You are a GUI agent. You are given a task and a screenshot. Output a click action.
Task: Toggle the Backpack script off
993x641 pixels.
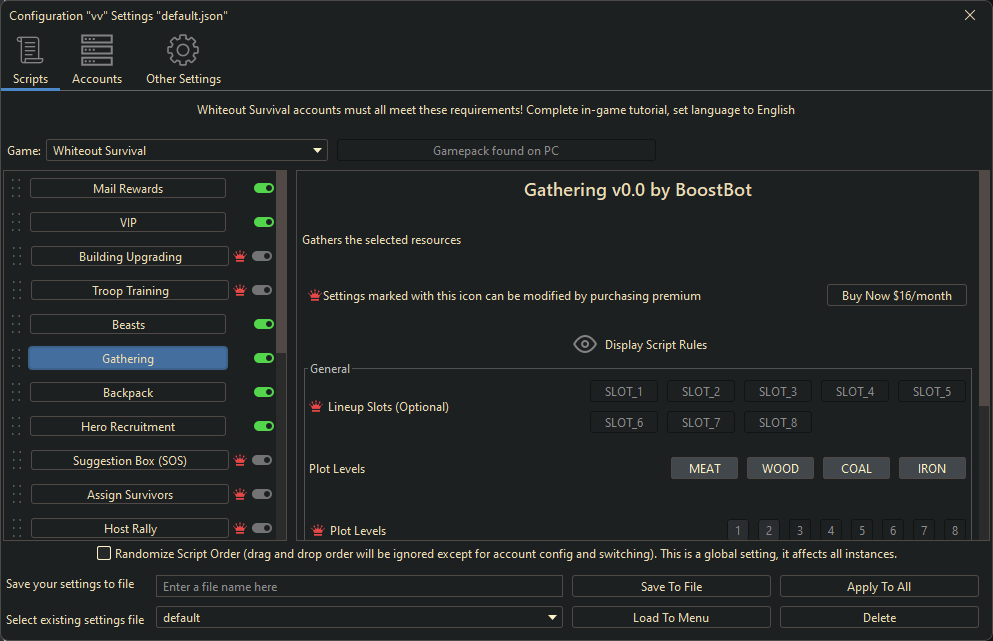(x=263, y=392)
